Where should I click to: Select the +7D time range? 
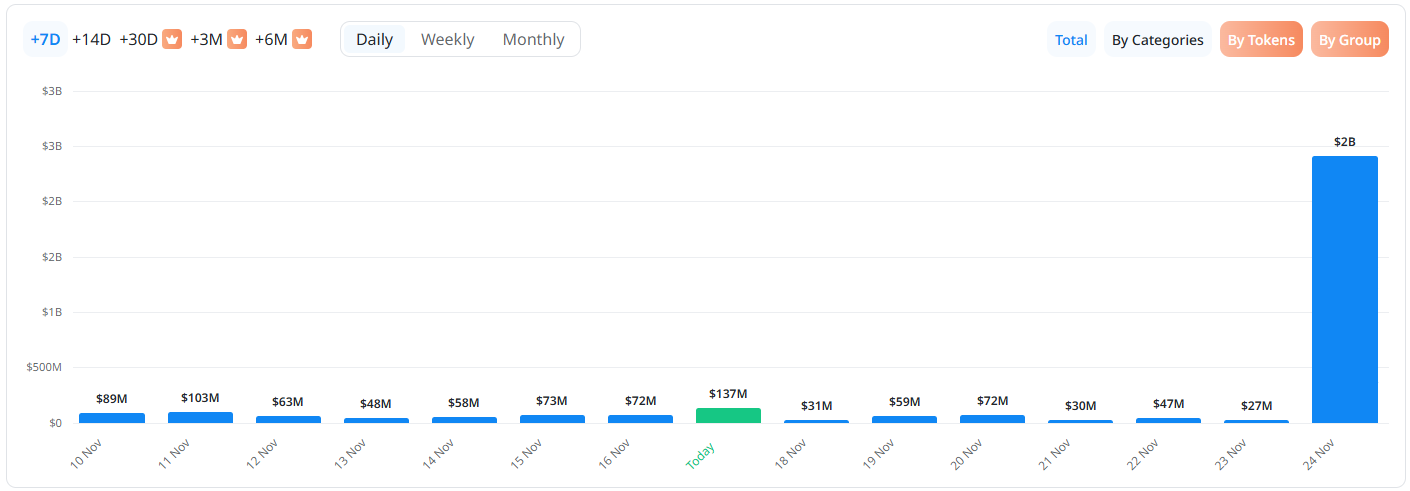coord(45,40)
